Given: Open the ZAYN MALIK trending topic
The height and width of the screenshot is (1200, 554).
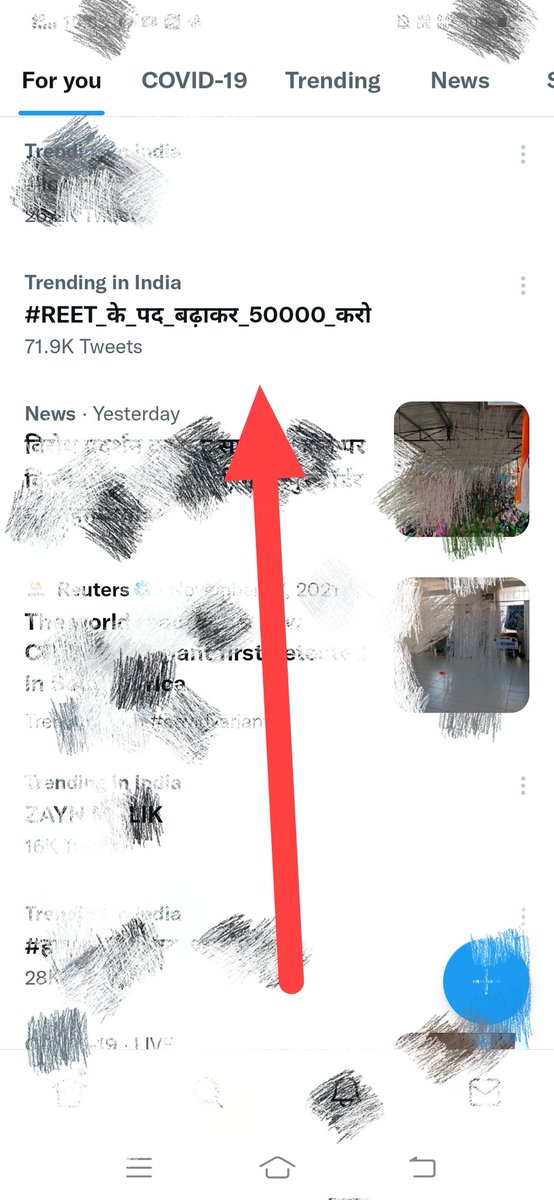Looking at the screenshot, I should [x=94, y=815].
